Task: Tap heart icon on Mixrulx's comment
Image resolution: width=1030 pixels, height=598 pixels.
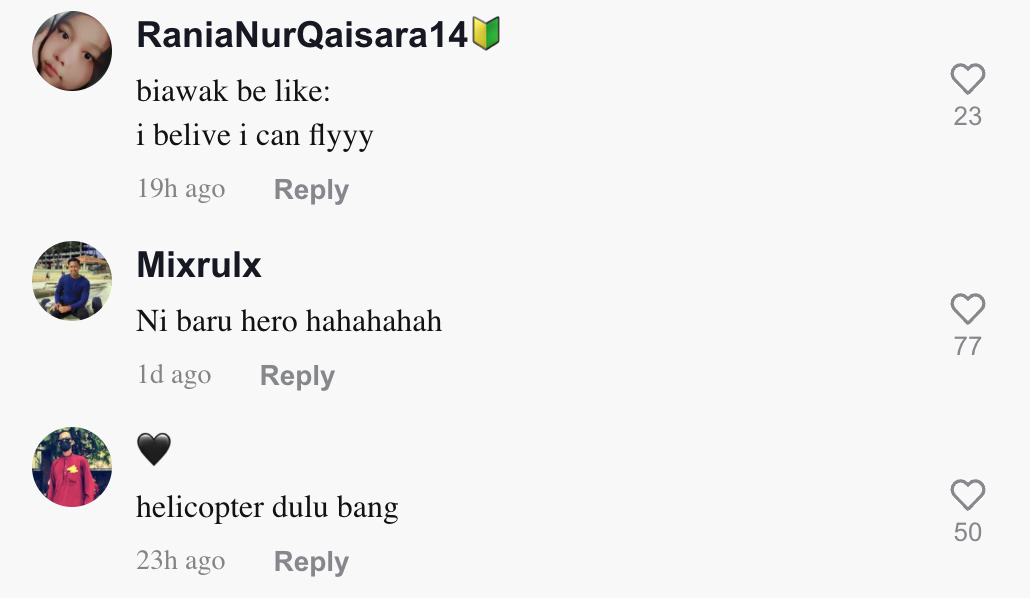Action: click(x=967, y=310)
